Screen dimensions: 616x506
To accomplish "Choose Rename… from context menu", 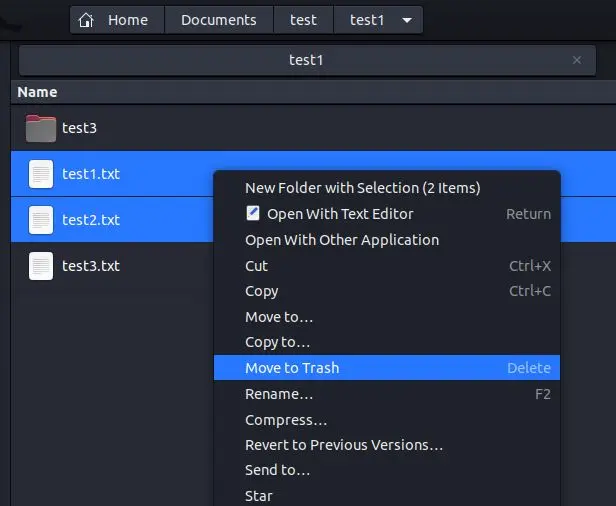I will pyautogui.click(x=279, y=394).
